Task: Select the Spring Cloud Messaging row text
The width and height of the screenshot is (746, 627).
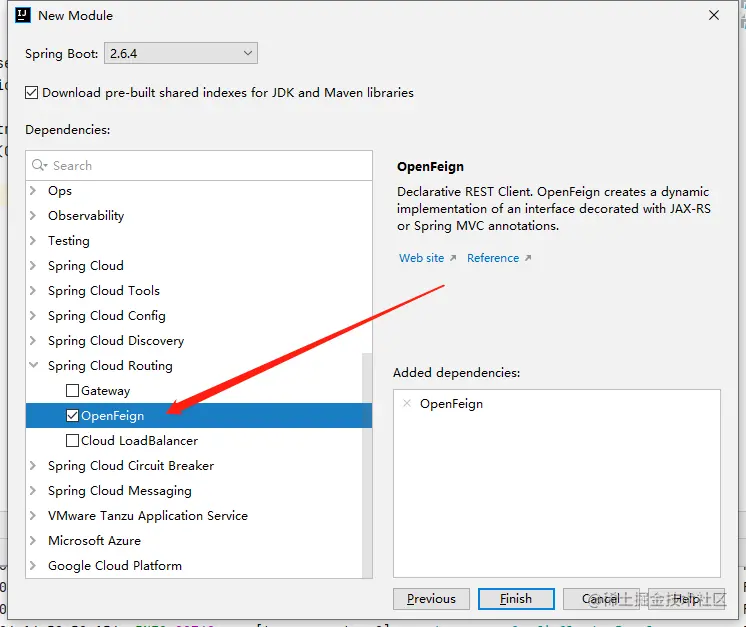Action: point(120,490)
